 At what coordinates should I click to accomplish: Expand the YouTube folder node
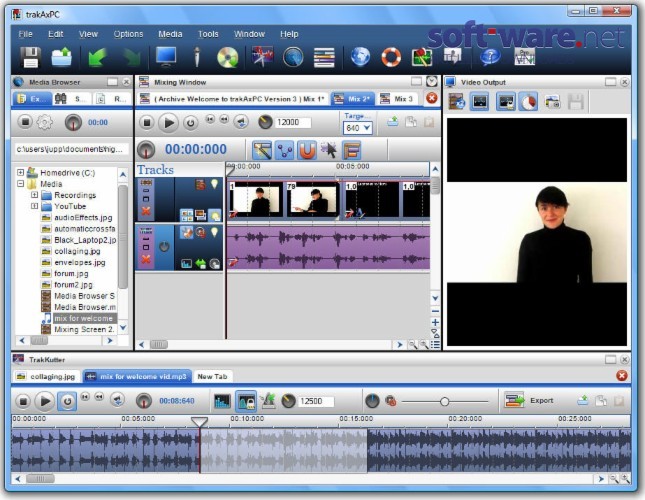(x=35, y=206)
